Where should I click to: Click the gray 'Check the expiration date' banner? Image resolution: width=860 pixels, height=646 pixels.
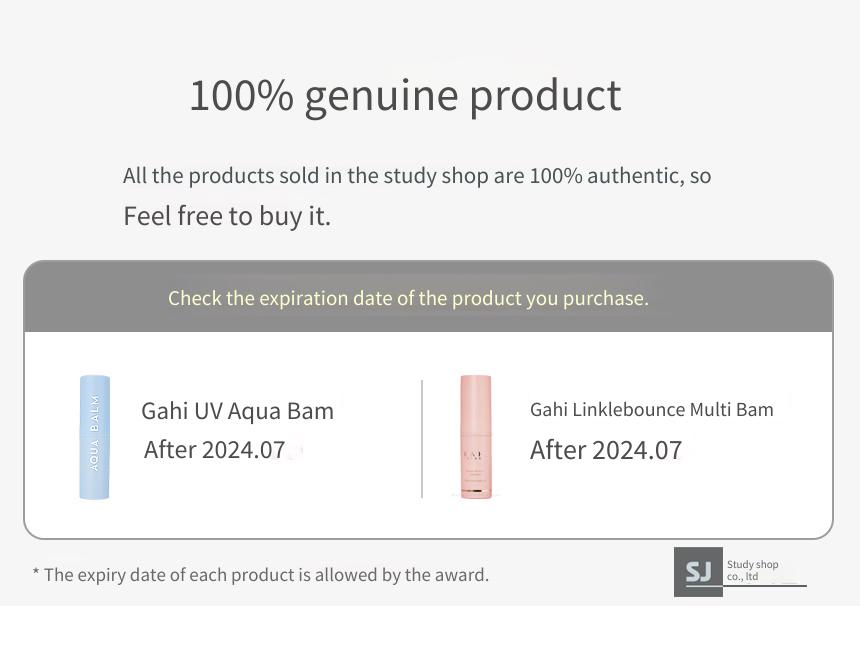(428, 297)
